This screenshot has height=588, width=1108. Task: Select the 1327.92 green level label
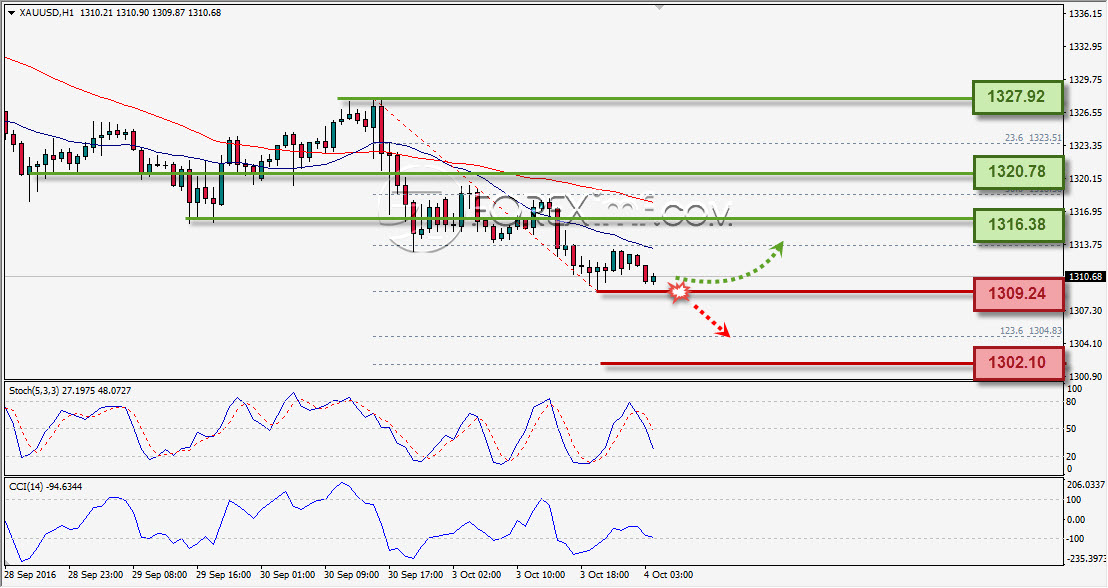click(x=1018, y=97)
